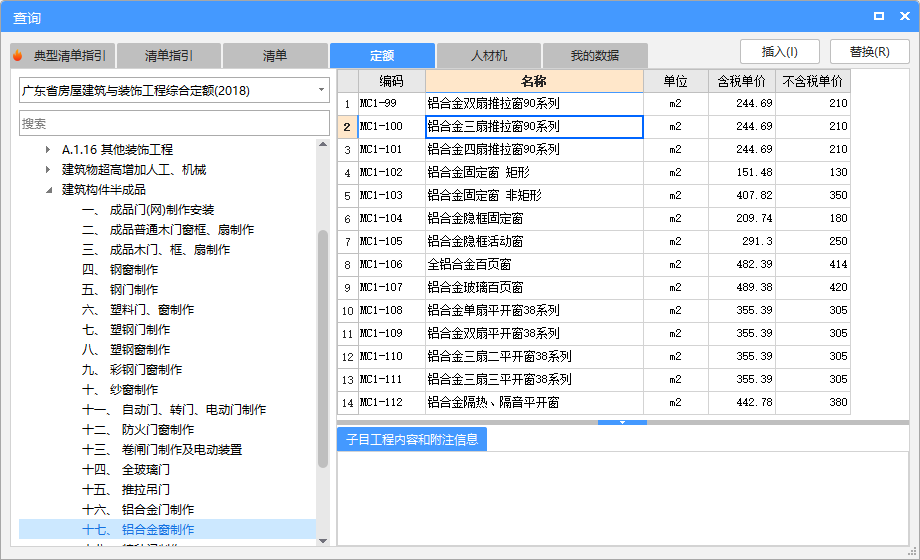
Task: Open the 人材机 tab
Action: 489,56
